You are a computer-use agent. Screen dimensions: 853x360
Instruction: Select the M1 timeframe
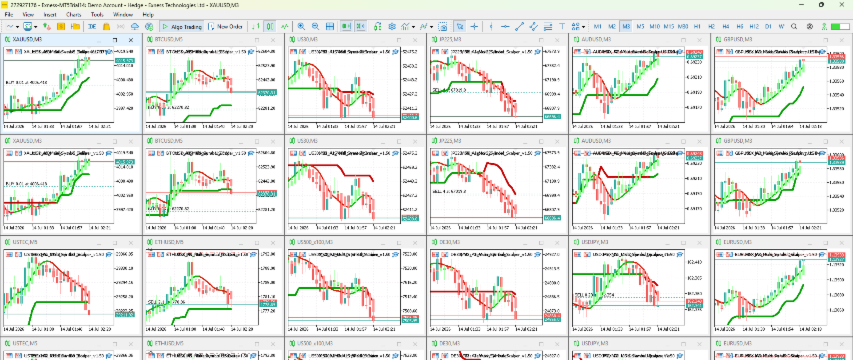(597, 26)
